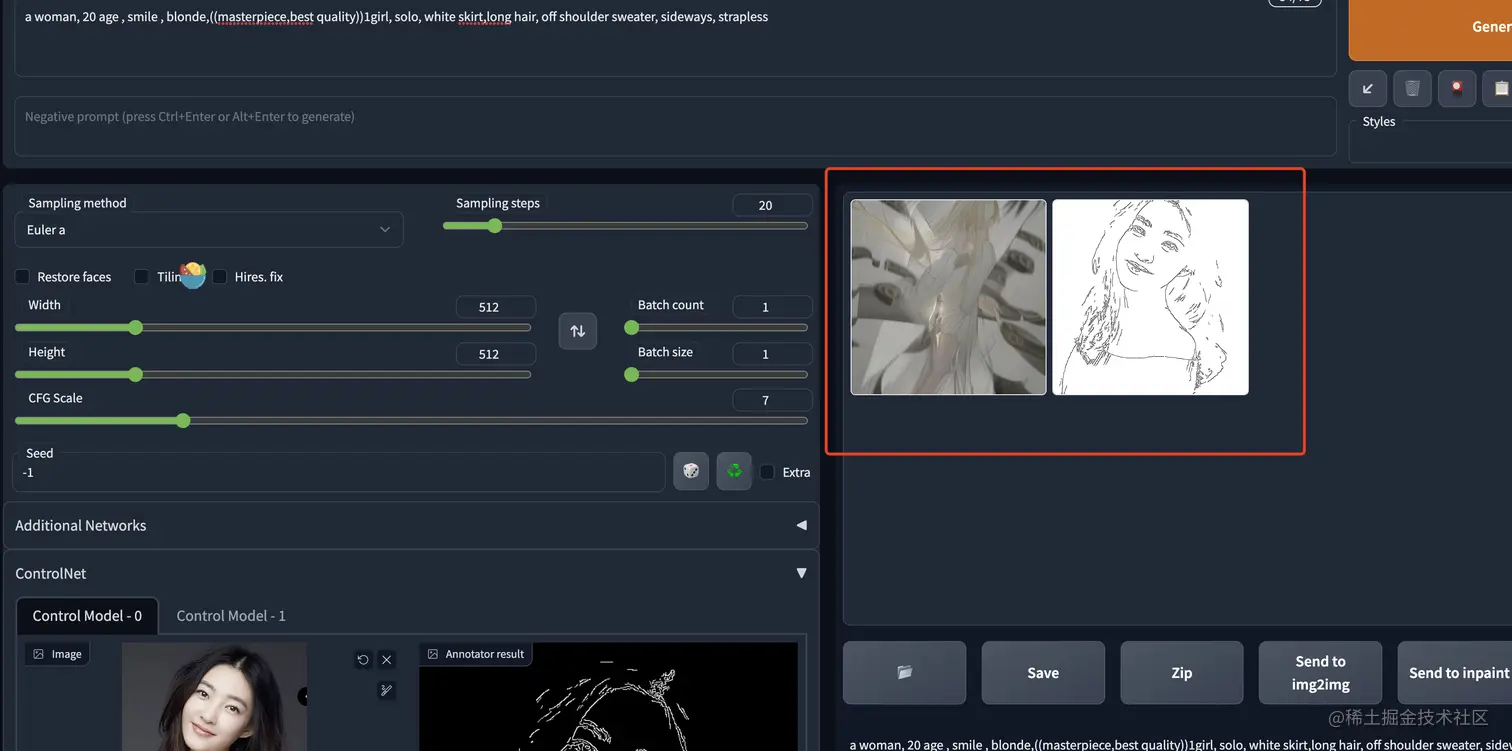Screen dimensions: 1512x751
Task: Click the Width slider handle
Action: 136,327
